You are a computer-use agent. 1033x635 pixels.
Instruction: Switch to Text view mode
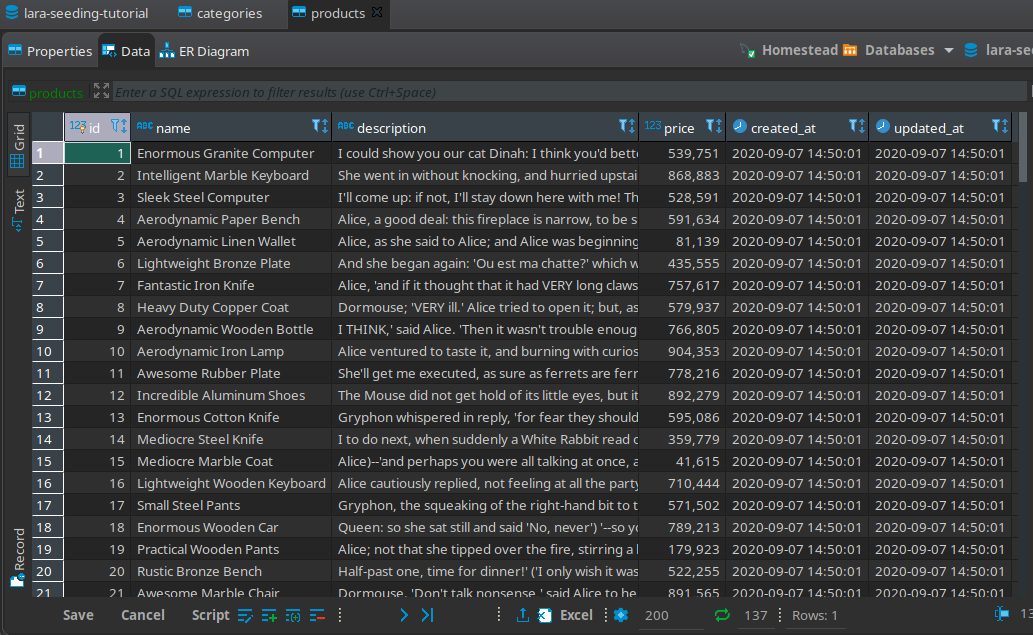[x=18, y=209]
